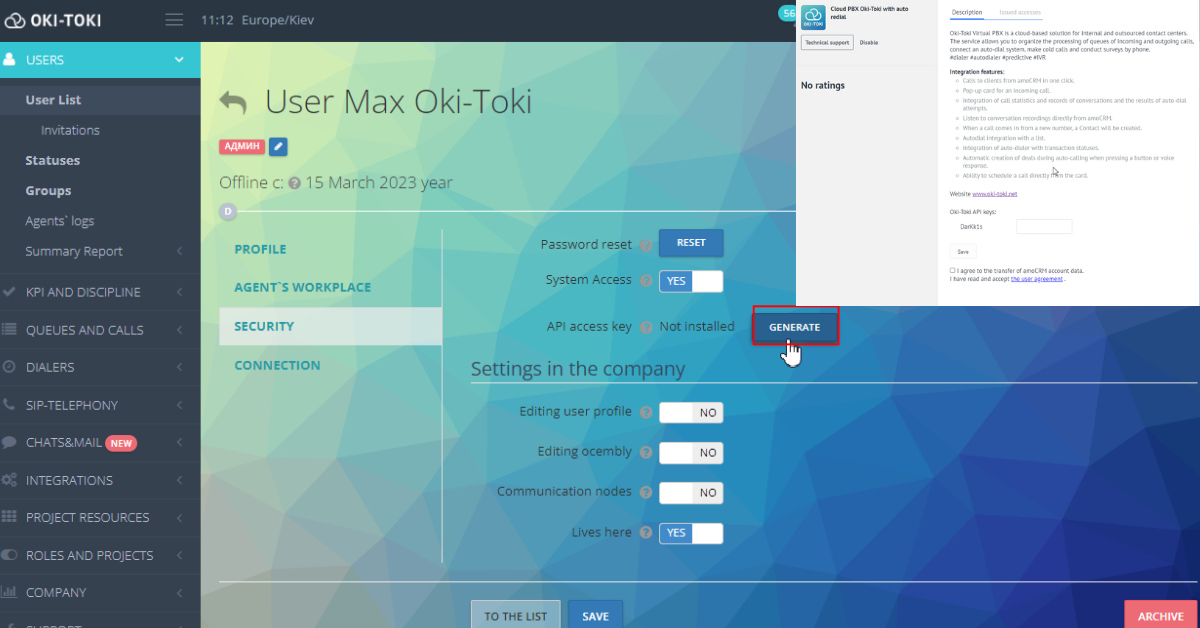Expand Chats&Mail chevron

179,443
